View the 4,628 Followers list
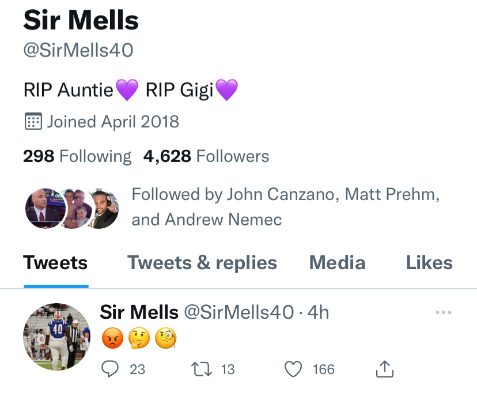 coord(206,156)
